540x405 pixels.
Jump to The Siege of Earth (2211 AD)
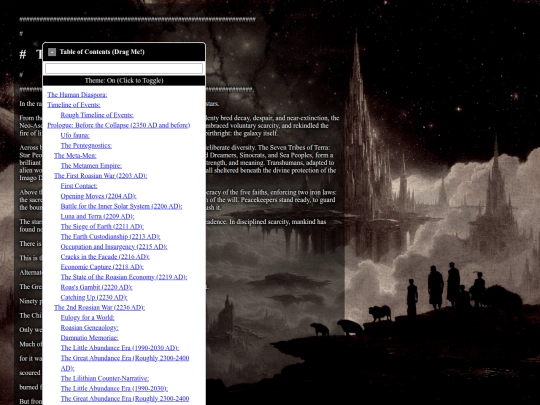[x=102, y=227]
